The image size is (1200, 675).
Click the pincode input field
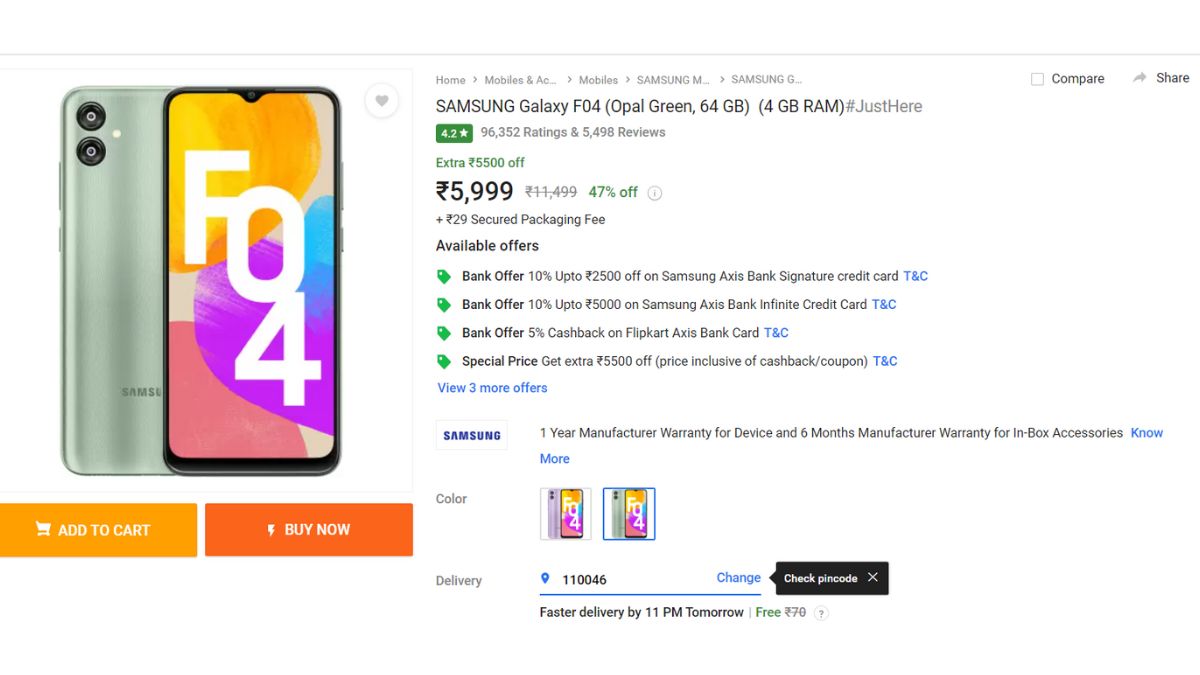tap(630, 579)
